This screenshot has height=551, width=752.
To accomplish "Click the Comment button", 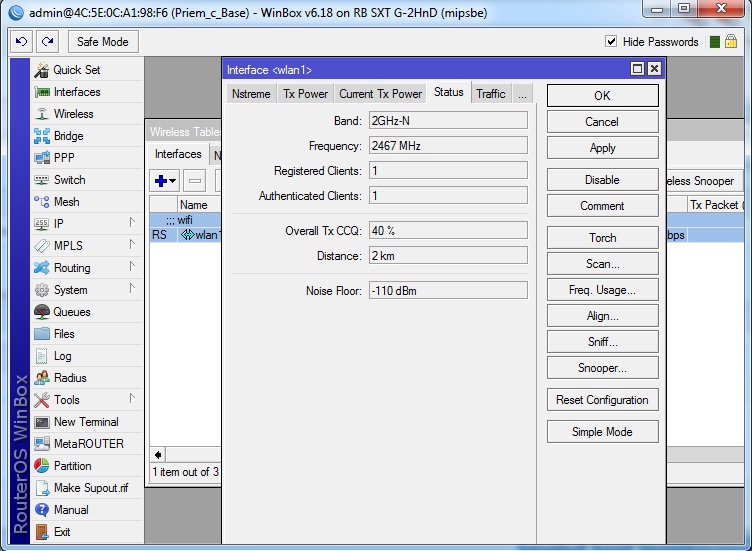I will (602, 206).
